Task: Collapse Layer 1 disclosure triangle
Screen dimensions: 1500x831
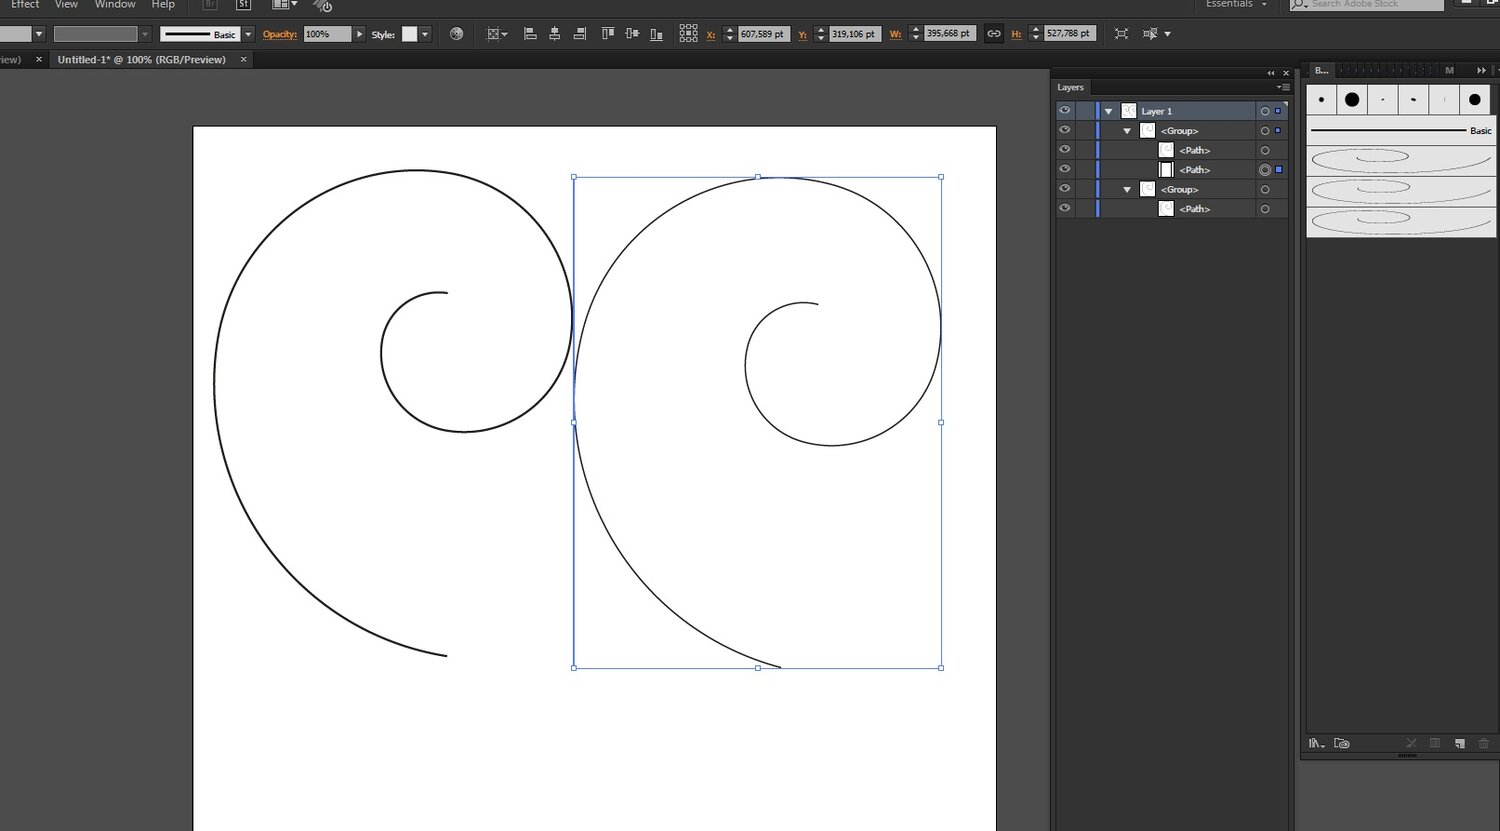Action: pyautogui.click(x=1108, y=111)
